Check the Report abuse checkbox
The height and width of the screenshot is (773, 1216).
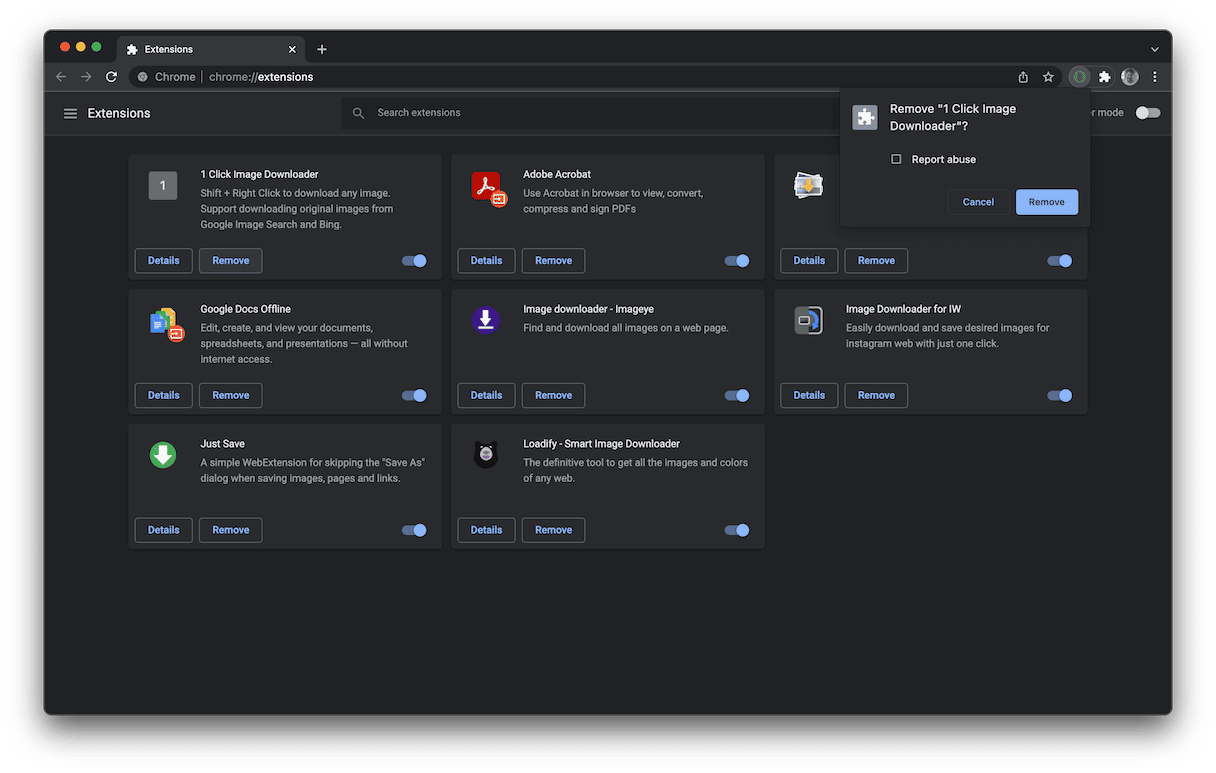click(896, 159)
